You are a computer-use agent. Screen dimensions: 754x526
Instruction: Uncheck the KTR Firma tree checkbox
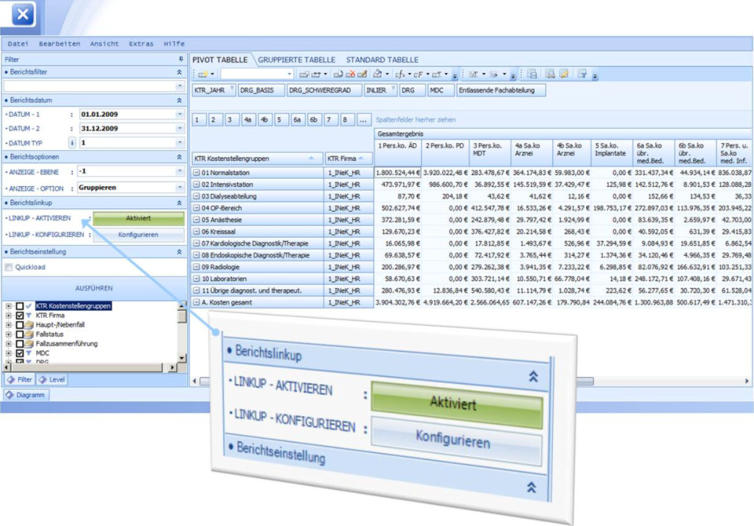[21, 316]
